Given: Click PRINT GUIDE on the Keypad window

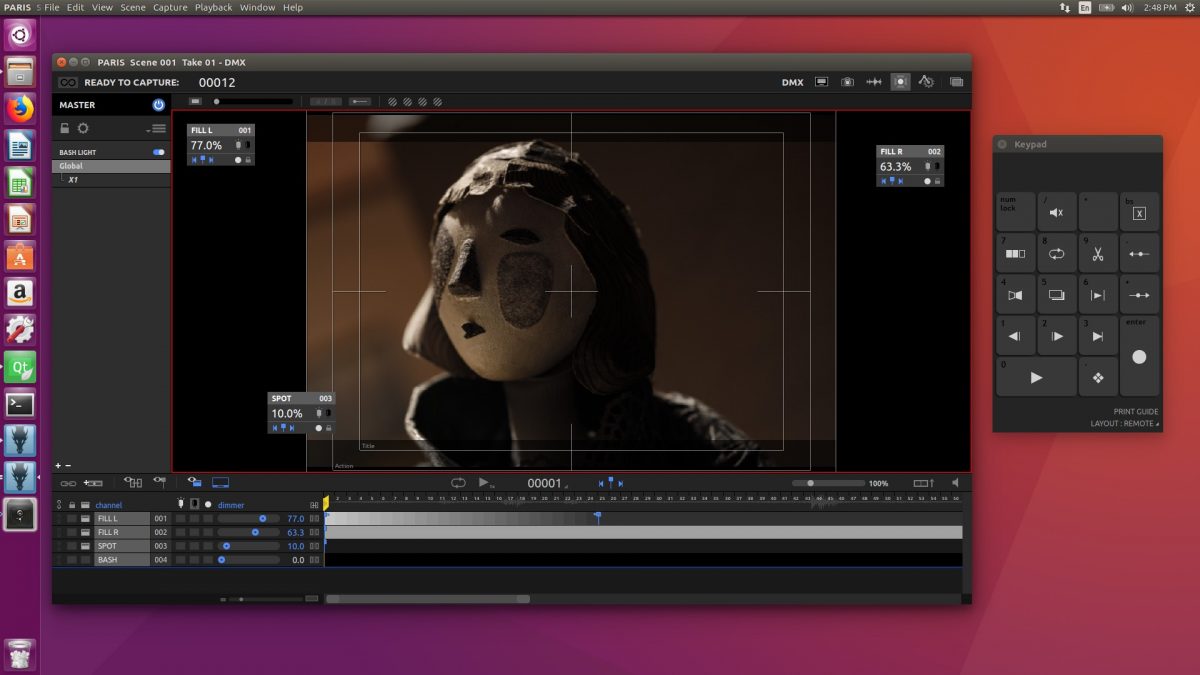Looking at the screenshot, I should 1136,411.
